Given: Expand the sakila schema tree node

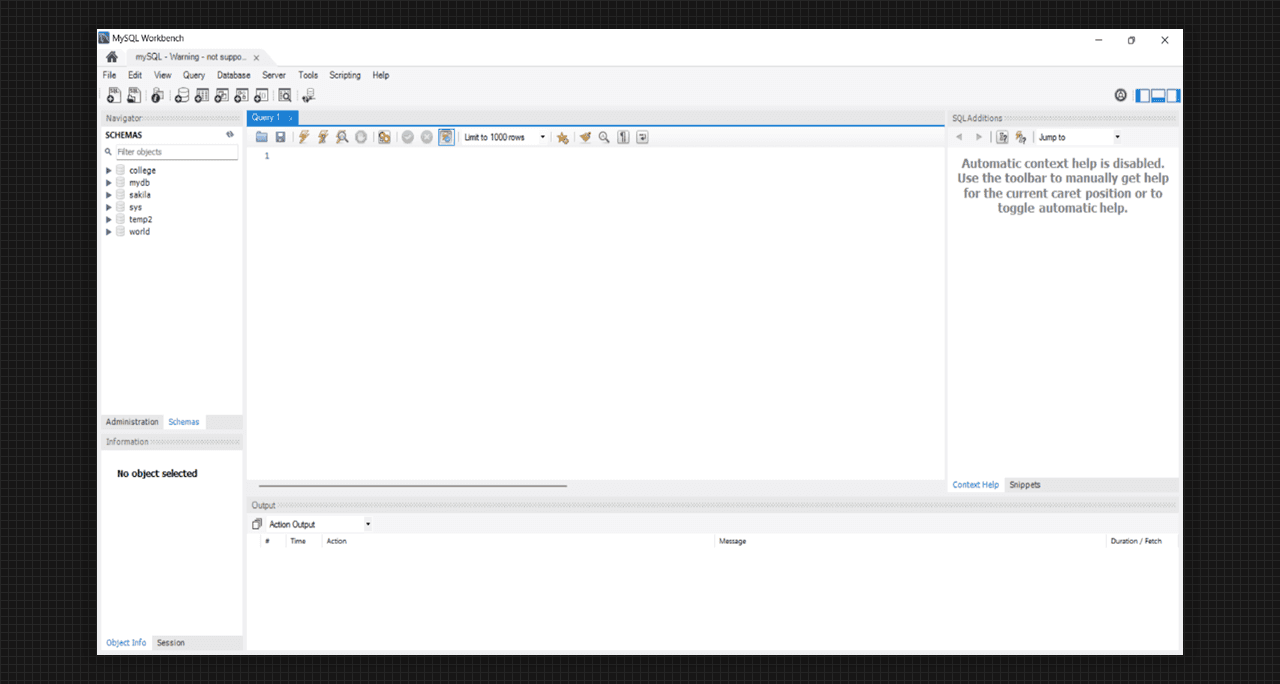Looking at the screenshot, I should point(109,195).
